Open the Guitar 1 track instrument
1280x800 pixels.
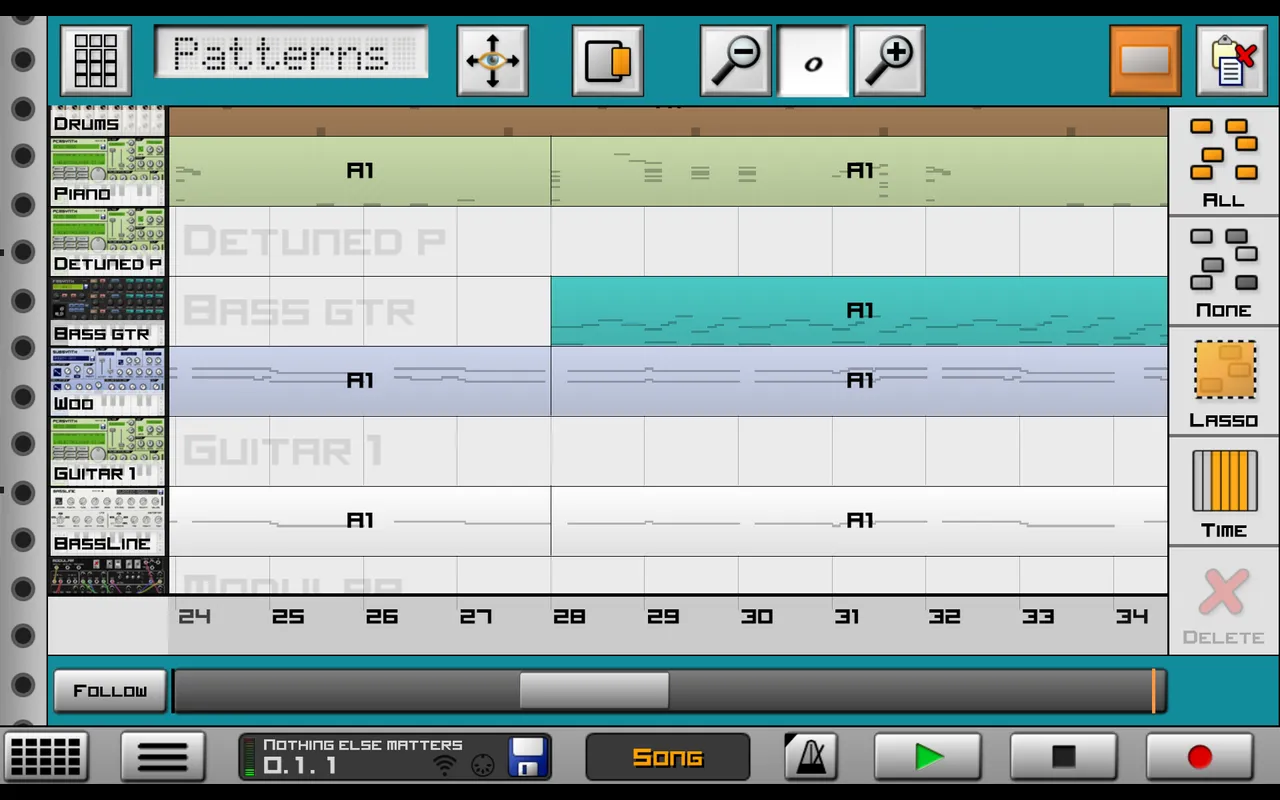tap(107, 452)
